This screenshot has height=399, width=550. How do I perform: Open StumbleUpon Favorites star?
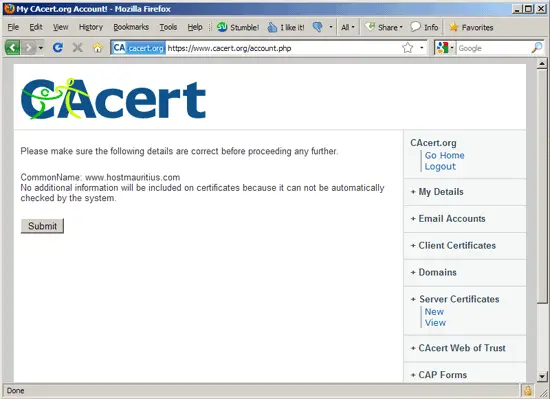471,27
